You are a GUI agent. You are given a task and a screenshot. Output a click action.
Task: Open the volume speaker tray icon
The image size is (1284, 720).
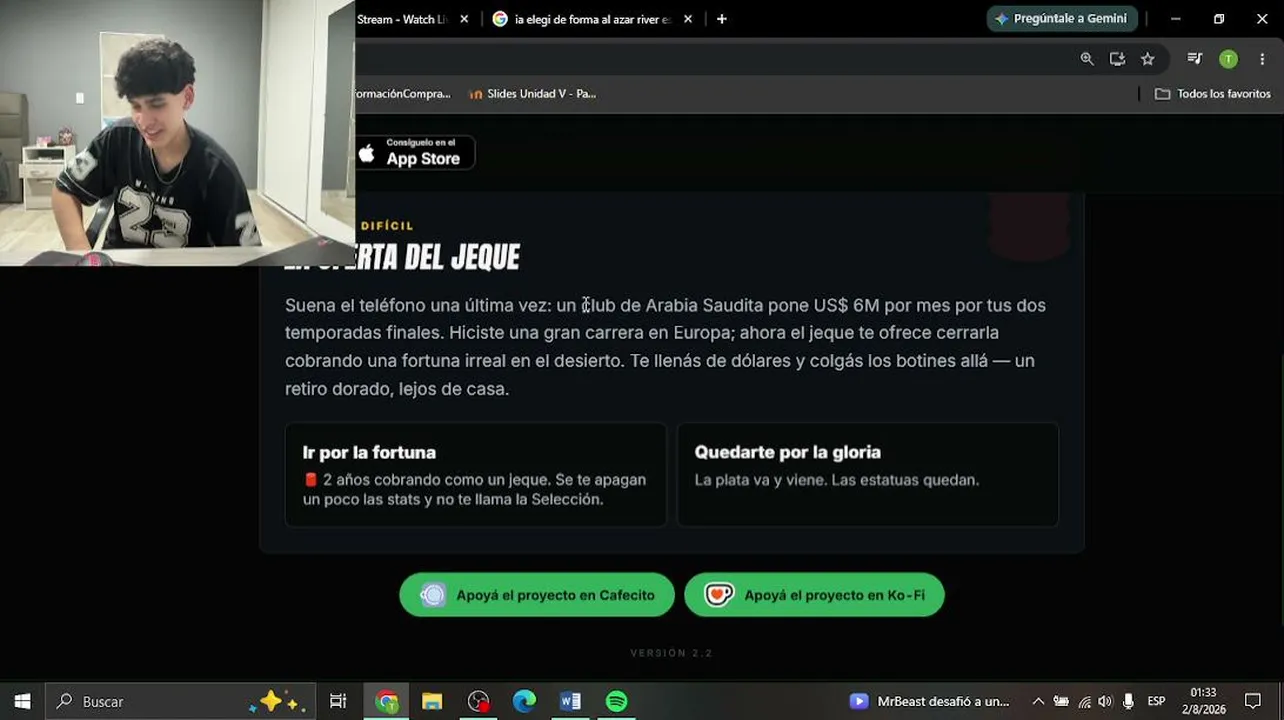pos(1105,701)
